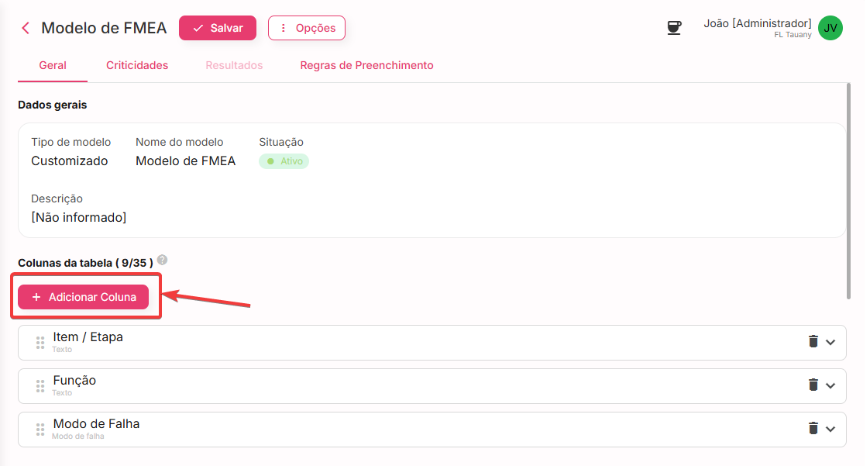Expand the Modo de Falha column details
Image resolution: width=865 pixels, height=466 pixels.
point(830,428)
